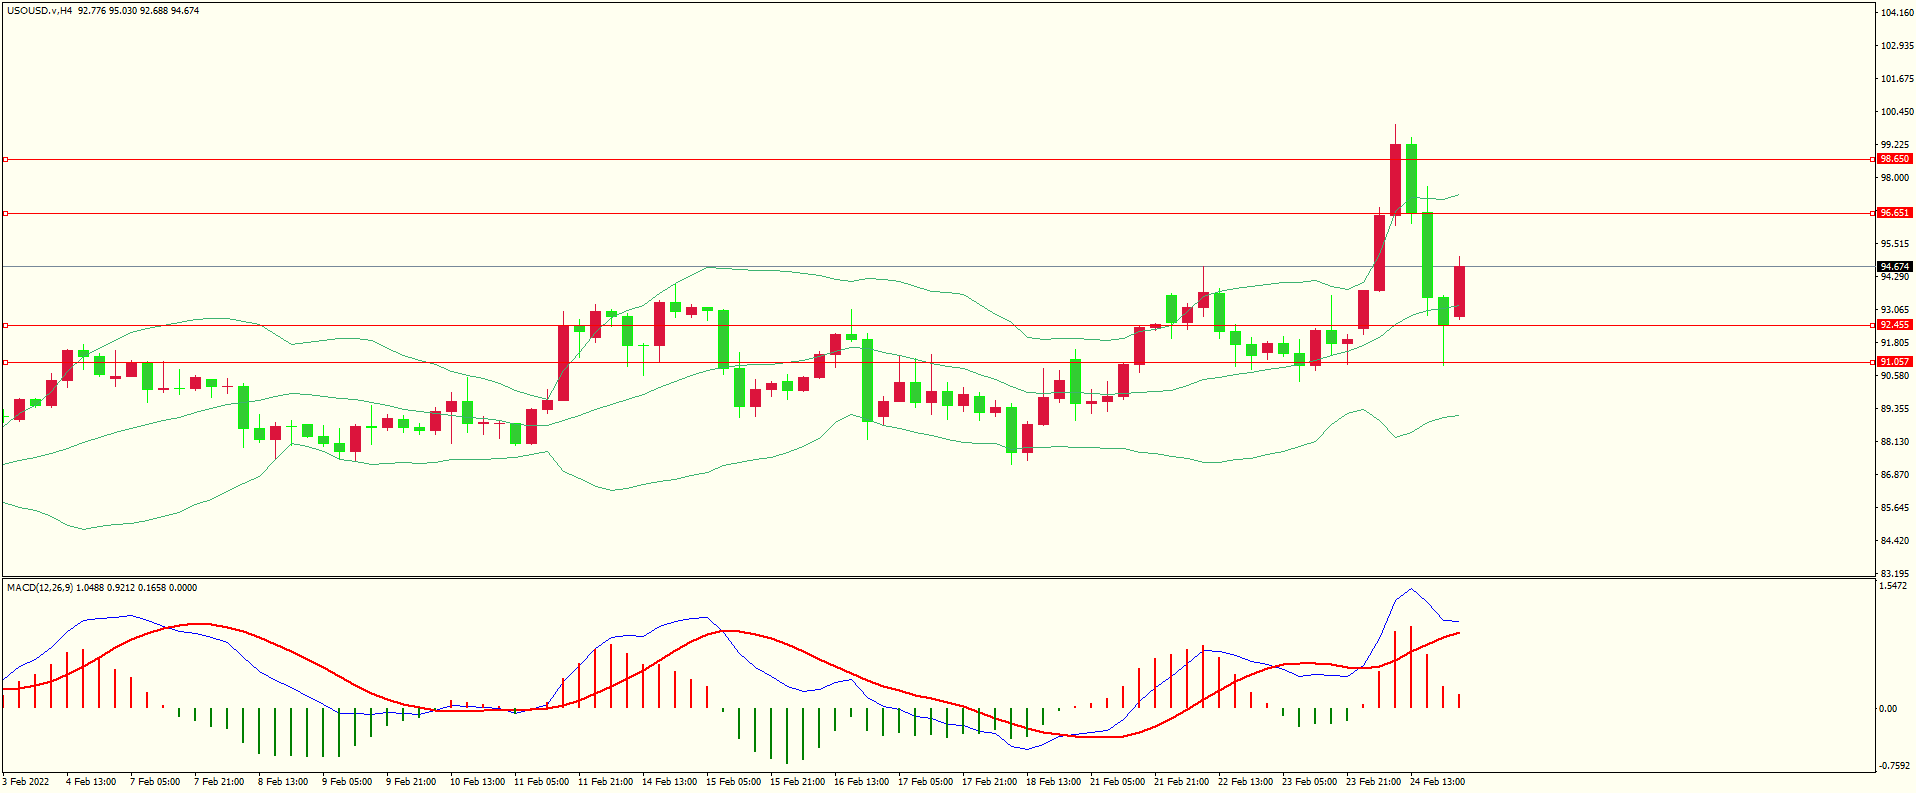Click the MACD(12,26,9) indicator label

pyautogui.click(x=39, y=588)
